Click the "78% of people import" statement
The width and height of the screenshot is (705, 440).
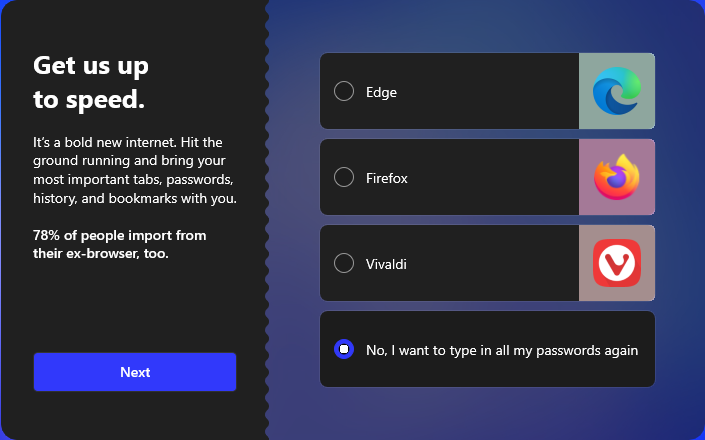tap(120, 244)
